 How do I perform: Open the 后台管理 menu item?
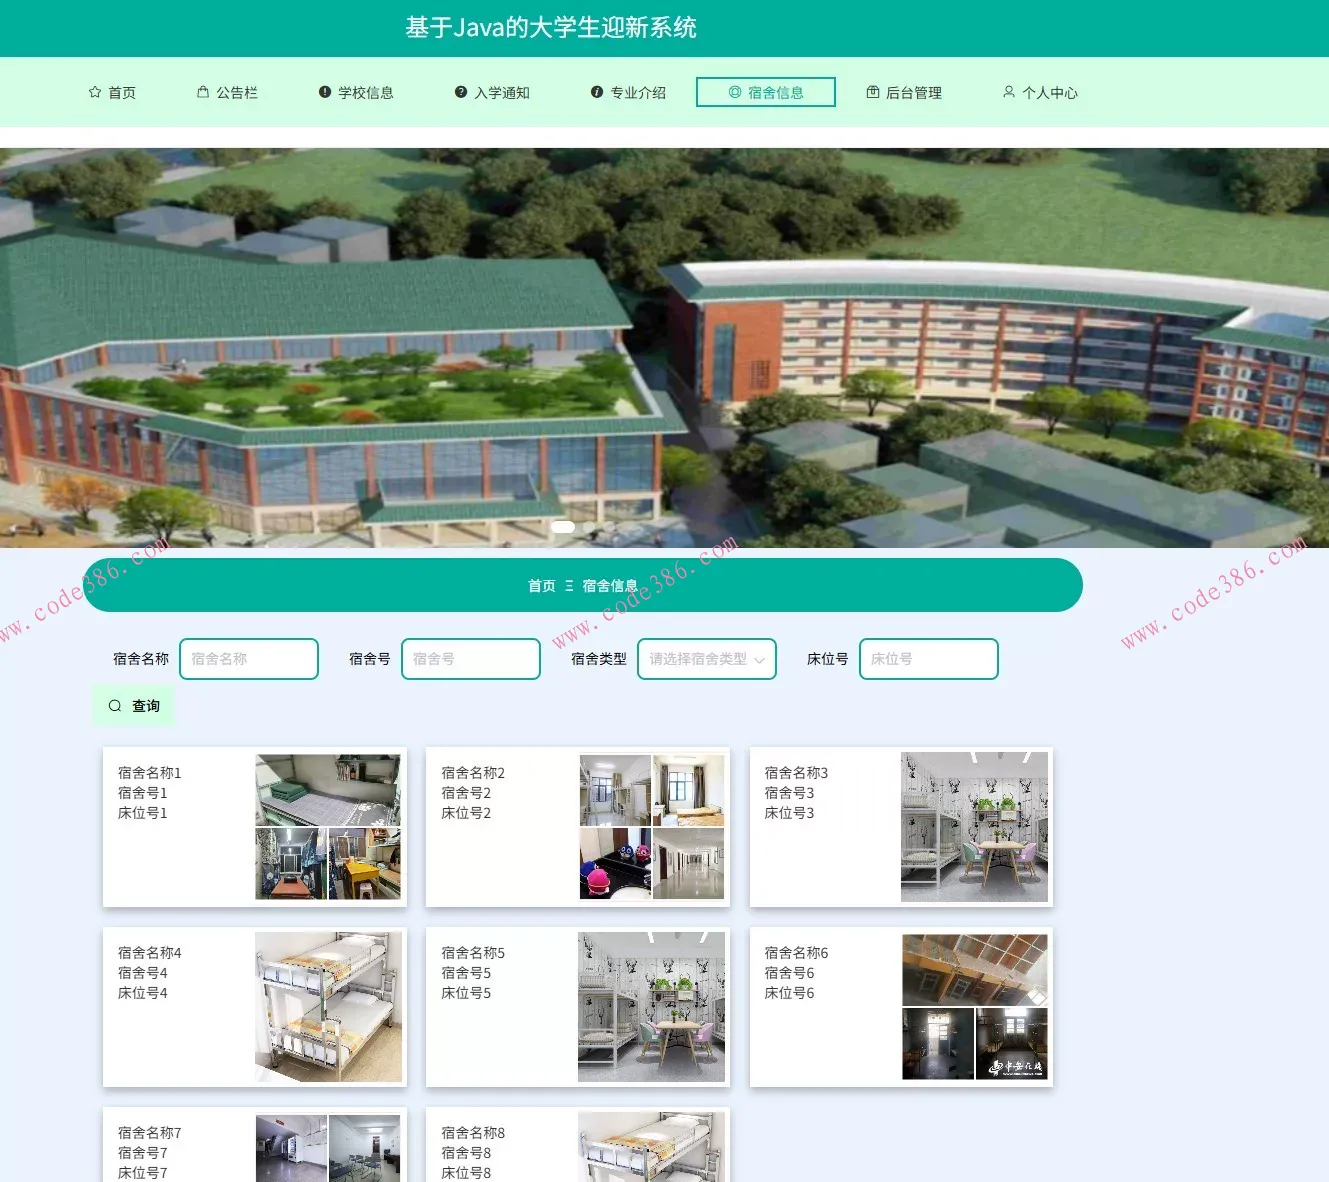tap(904, 92)
